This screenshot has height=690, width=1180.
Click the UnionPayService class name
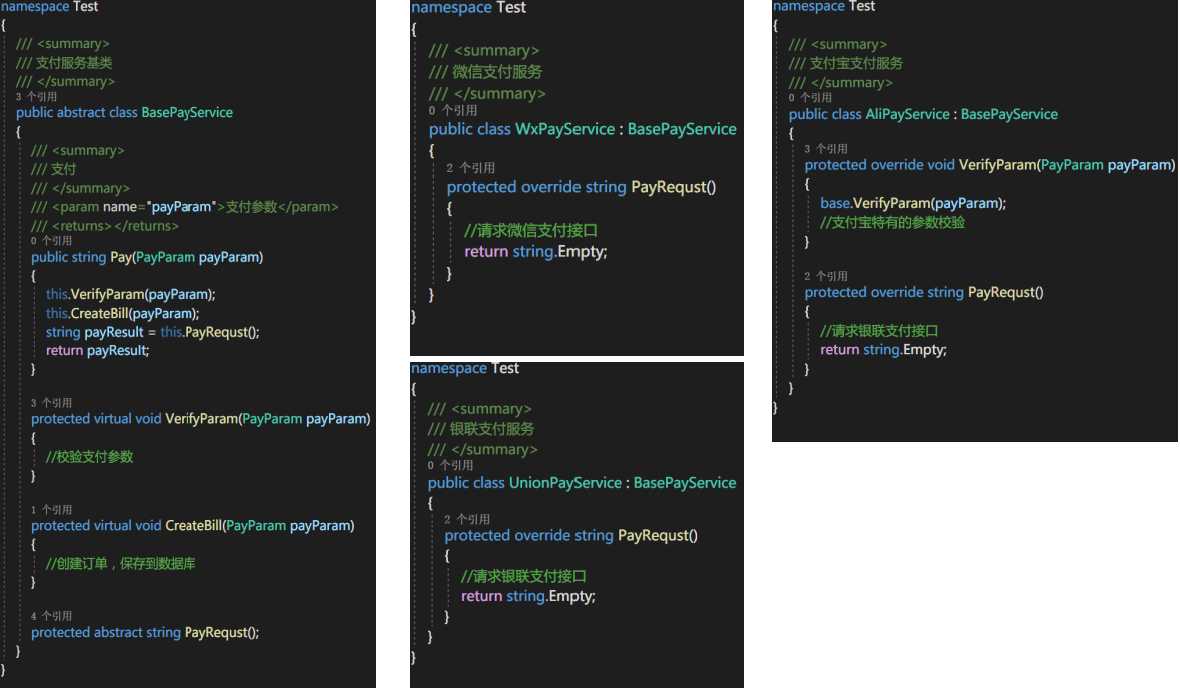pyautogui.click(x=565, y=483)
